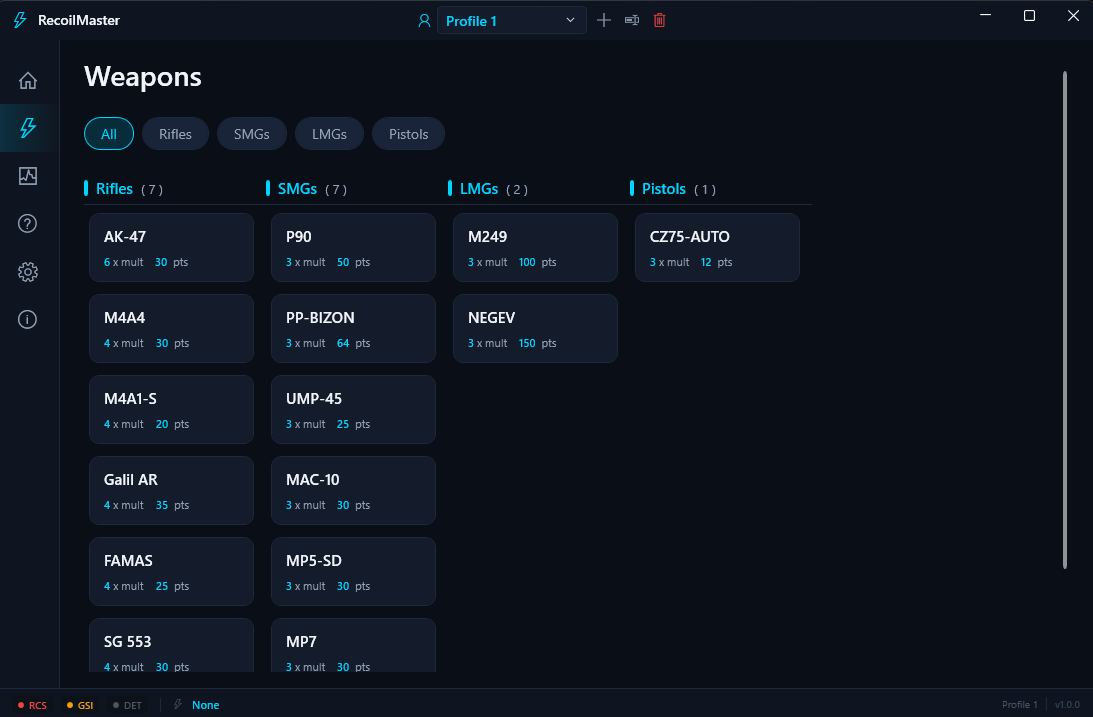
Task: Click Profile 1 text in status bar
Action: [x=1019, y=705]
